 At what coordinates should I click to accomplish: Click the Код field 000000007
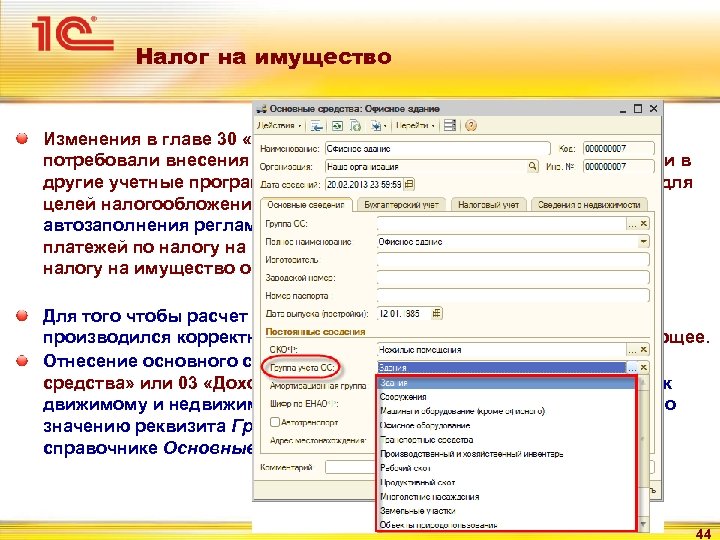pos(619,149)
